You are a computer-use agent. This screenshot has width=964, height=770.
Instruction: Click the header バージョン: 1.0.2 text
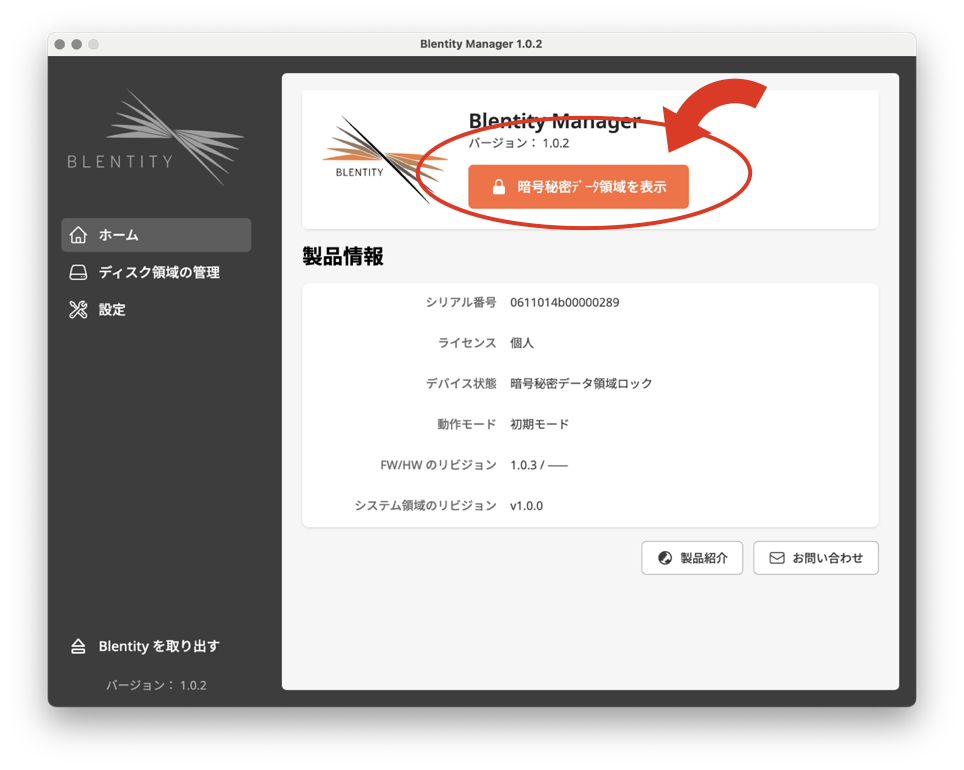(x=519, y=143)
